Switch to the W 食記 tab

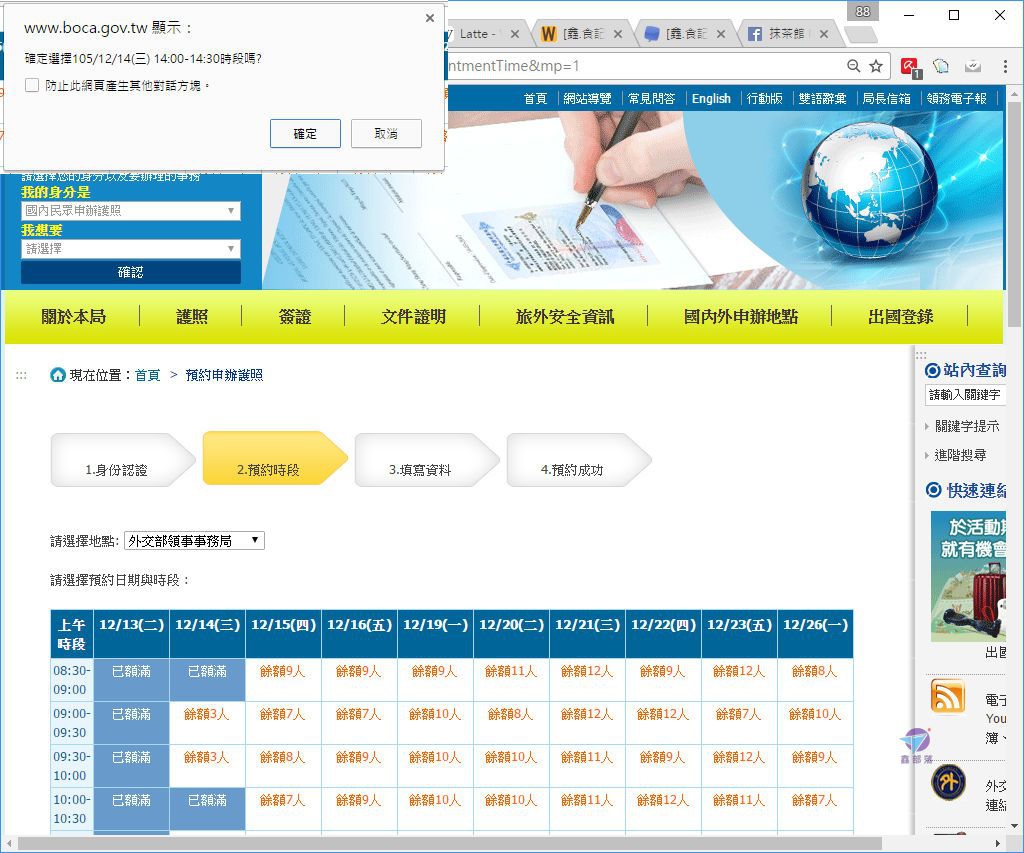575,34
